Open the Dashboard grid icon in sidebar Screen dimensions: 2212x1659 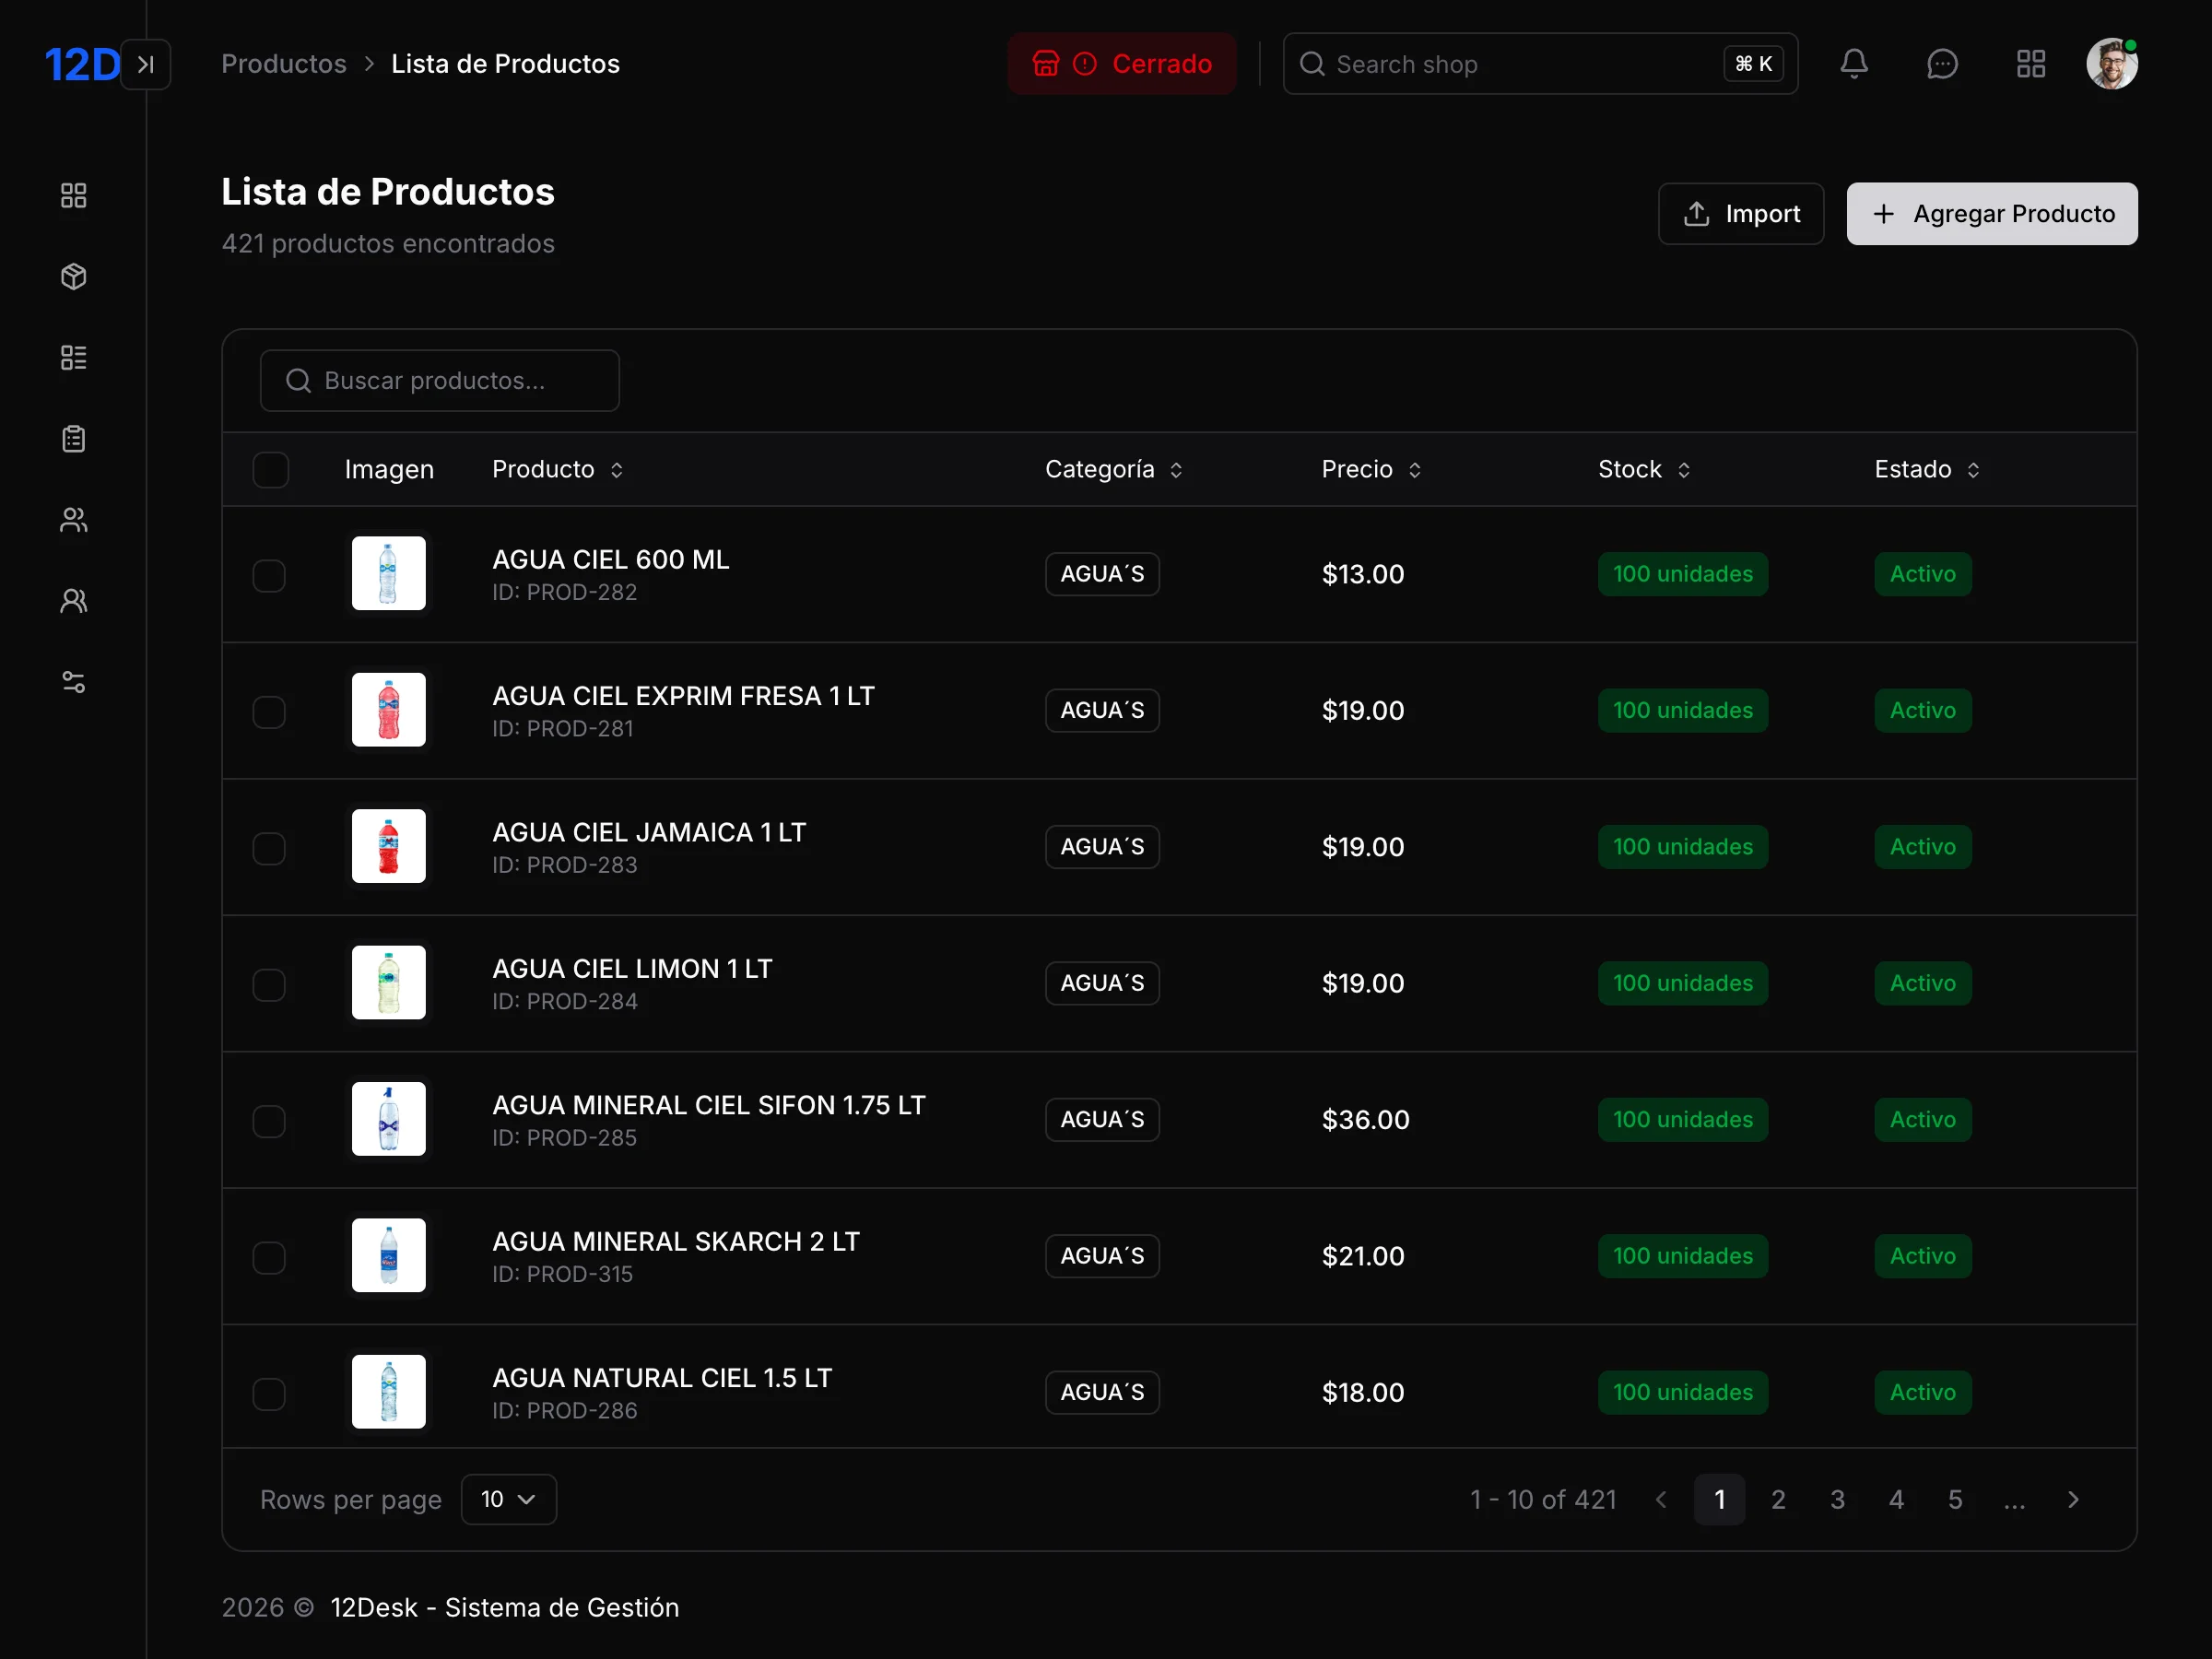[73, 196]
